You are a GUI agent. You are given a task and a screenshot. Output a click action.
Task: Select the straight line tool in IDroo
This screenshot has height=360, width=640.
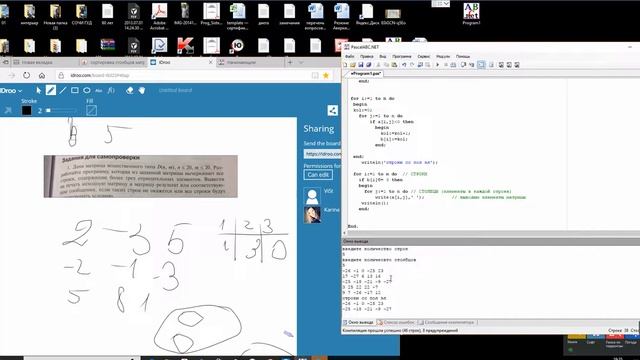[62, 90]
